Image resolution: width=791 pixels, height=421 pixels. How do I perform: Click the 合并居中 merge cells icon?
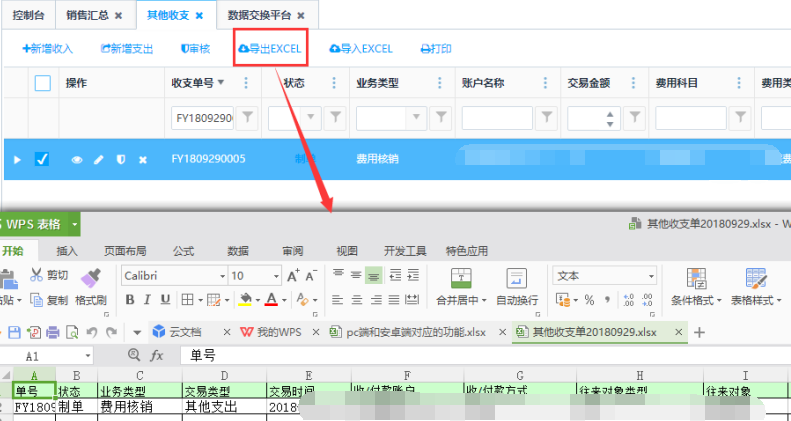(x=461, y=279)
